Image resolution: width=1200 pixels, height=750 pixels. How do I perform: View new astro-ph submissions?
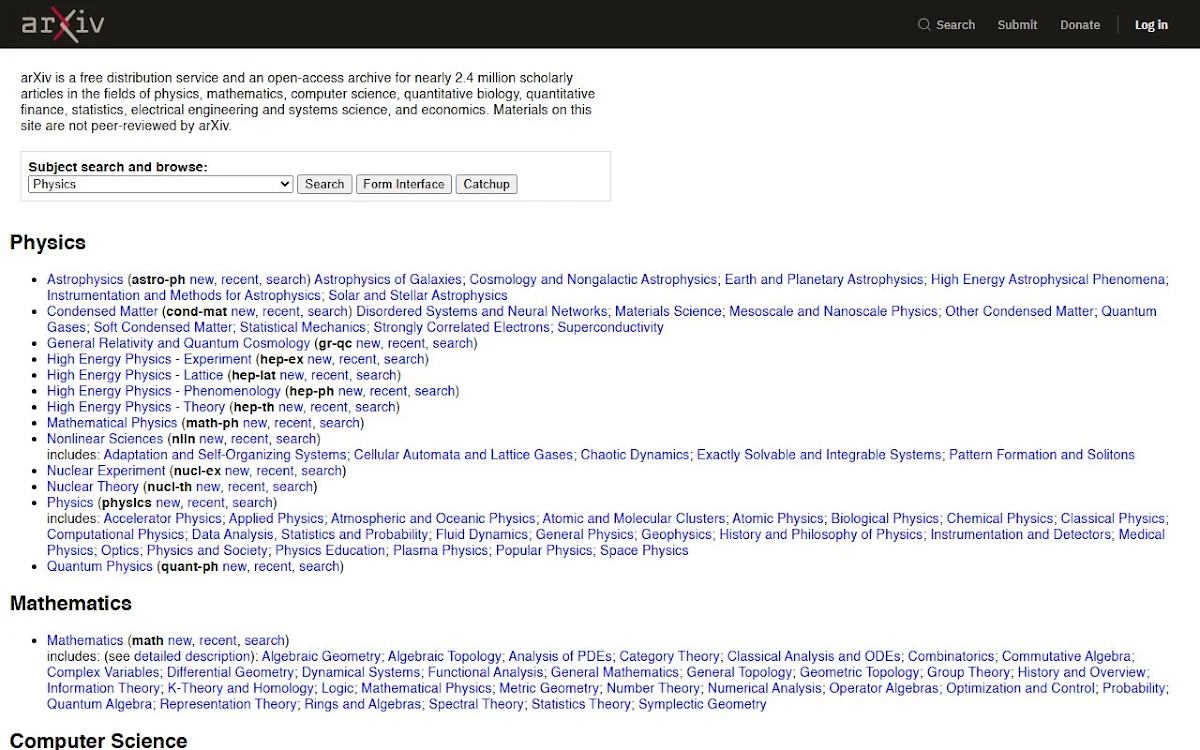click(x=201, y=279)
